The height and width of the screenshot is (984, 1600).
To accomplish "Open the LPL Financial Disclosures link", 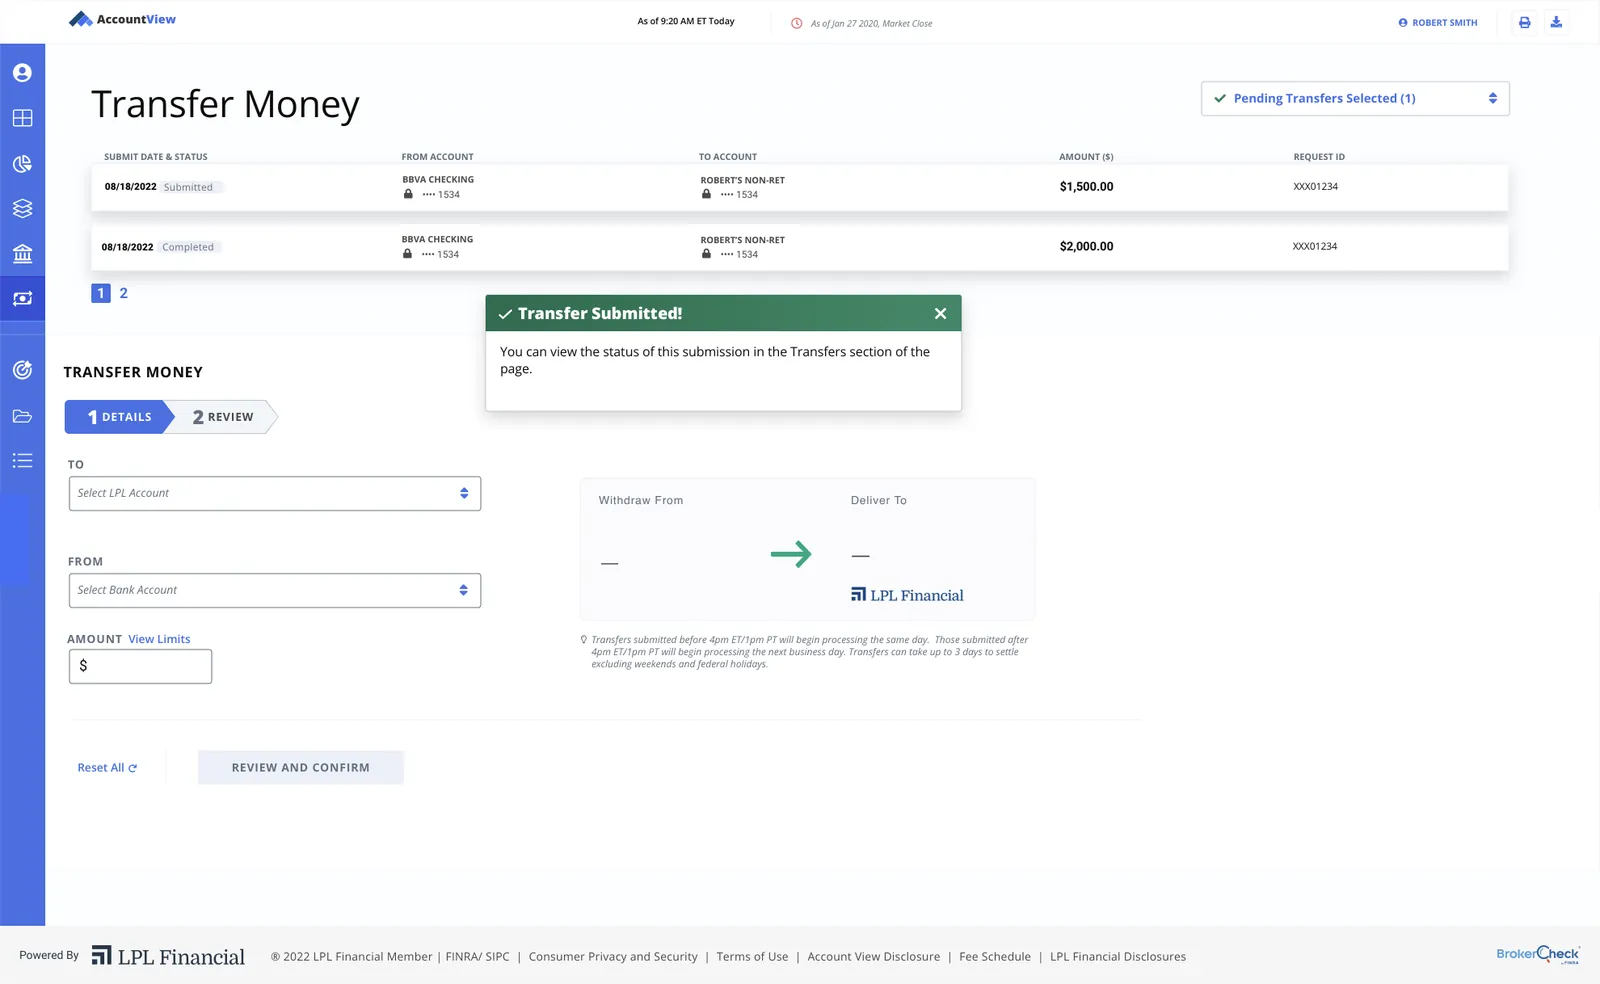I will (x=1118, y=957).
